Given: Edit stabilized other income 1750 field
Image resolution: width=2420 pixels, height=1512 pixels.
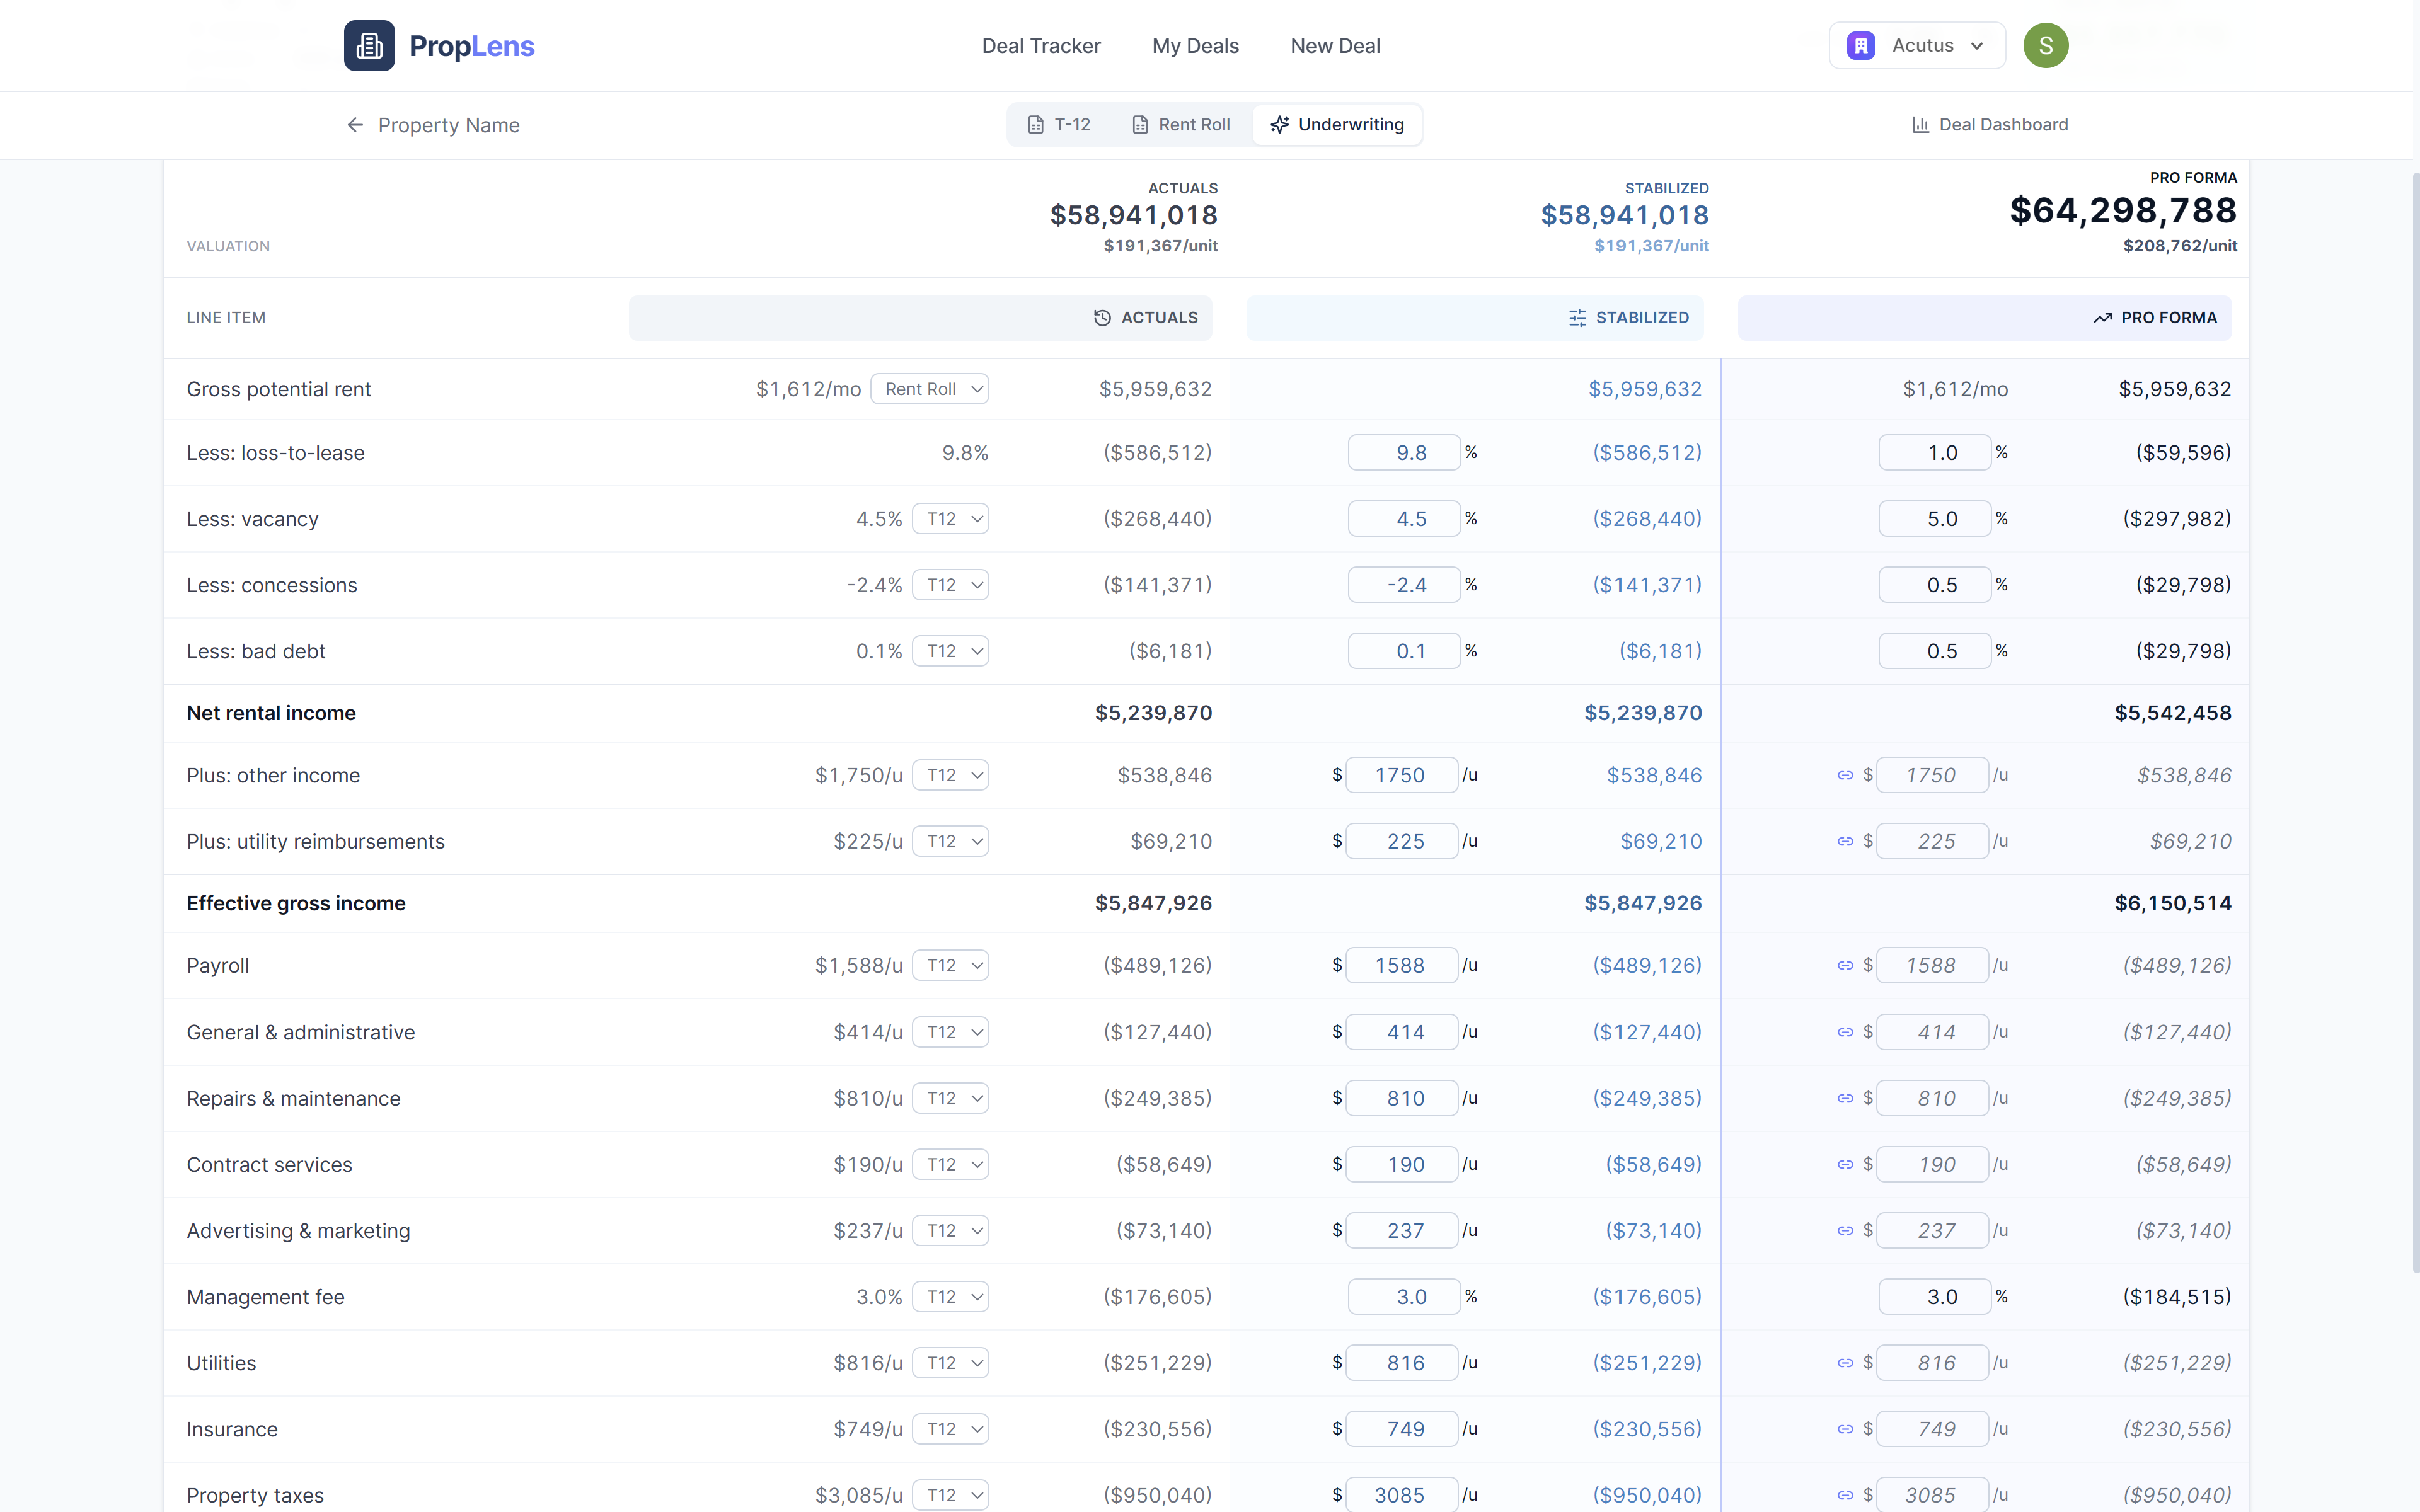Looking at the screenshot, I should [x=1402, y=775].
